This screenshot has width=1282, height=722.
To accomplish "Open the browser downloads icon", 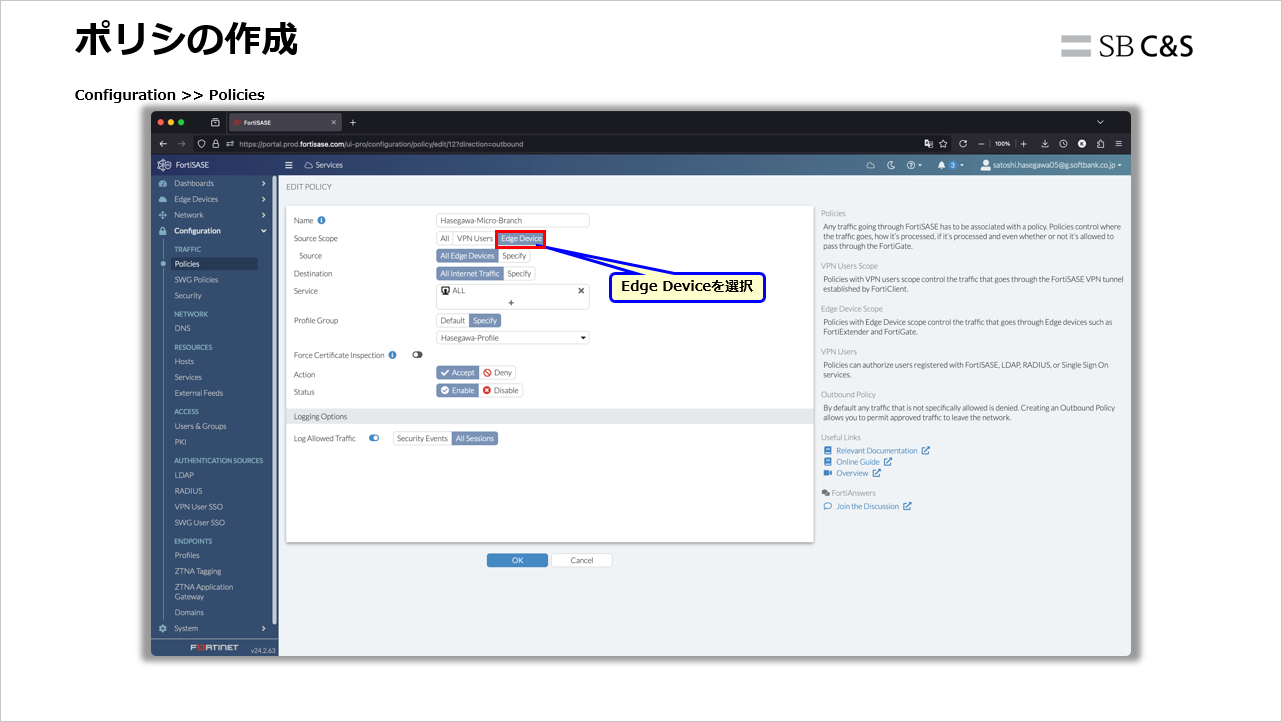I will click(x=1045, y=143).
